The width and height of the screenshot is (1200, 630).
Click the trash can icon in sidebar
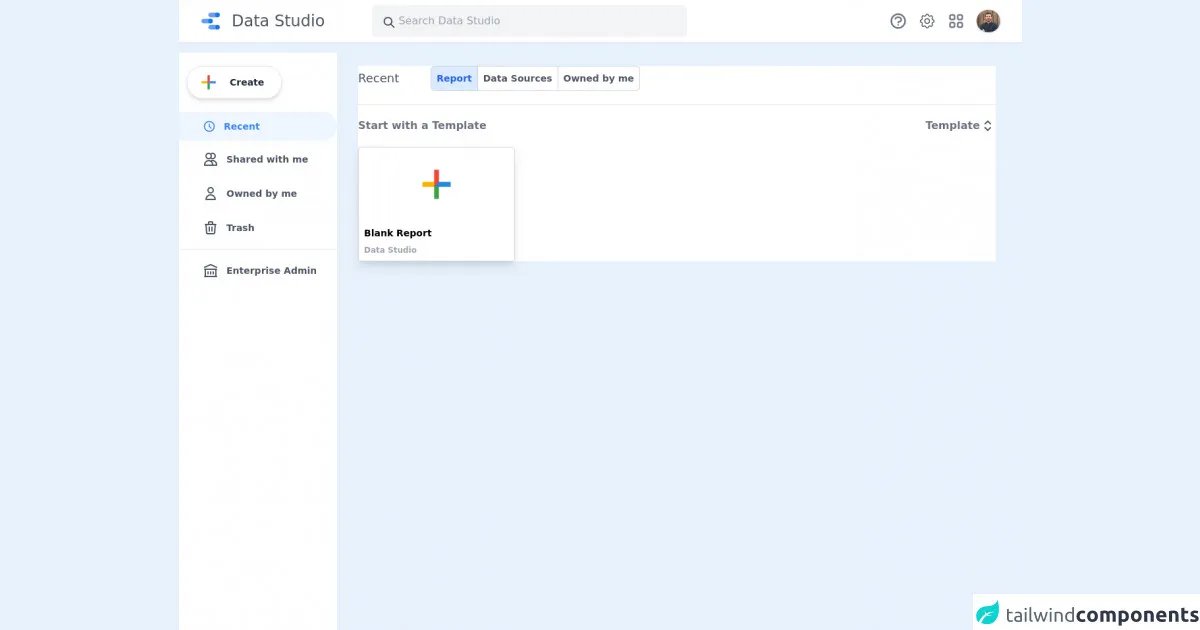coord(210,228)
